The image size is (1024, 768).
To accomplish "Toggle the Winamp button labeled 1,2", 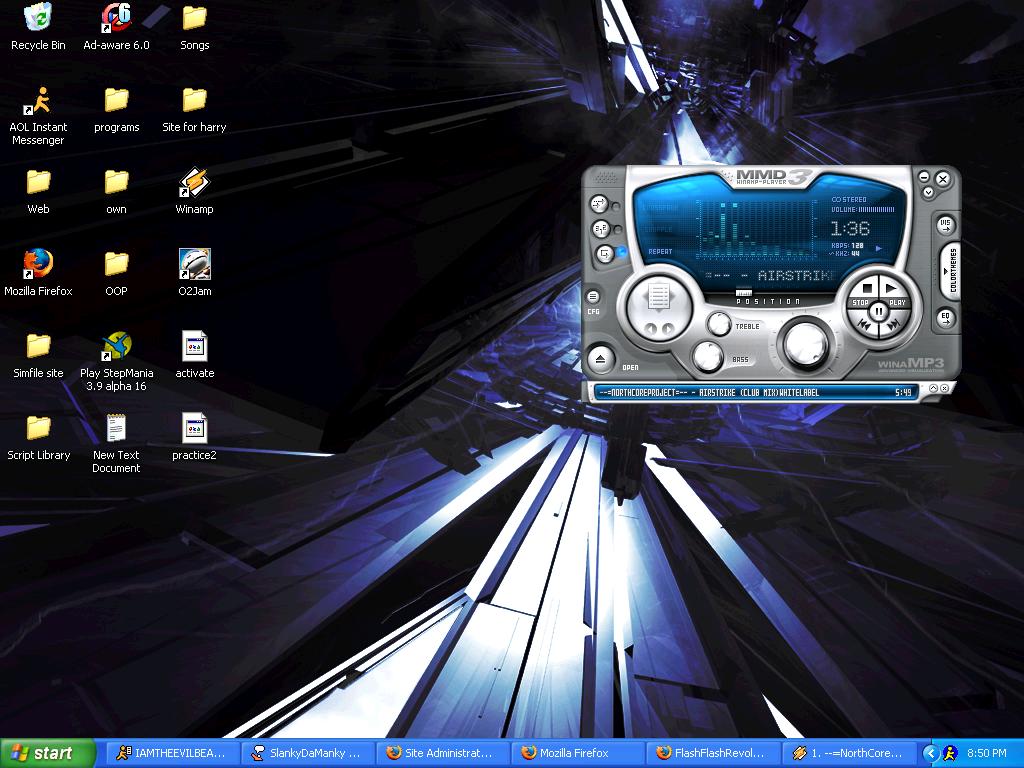I will 601,229.
